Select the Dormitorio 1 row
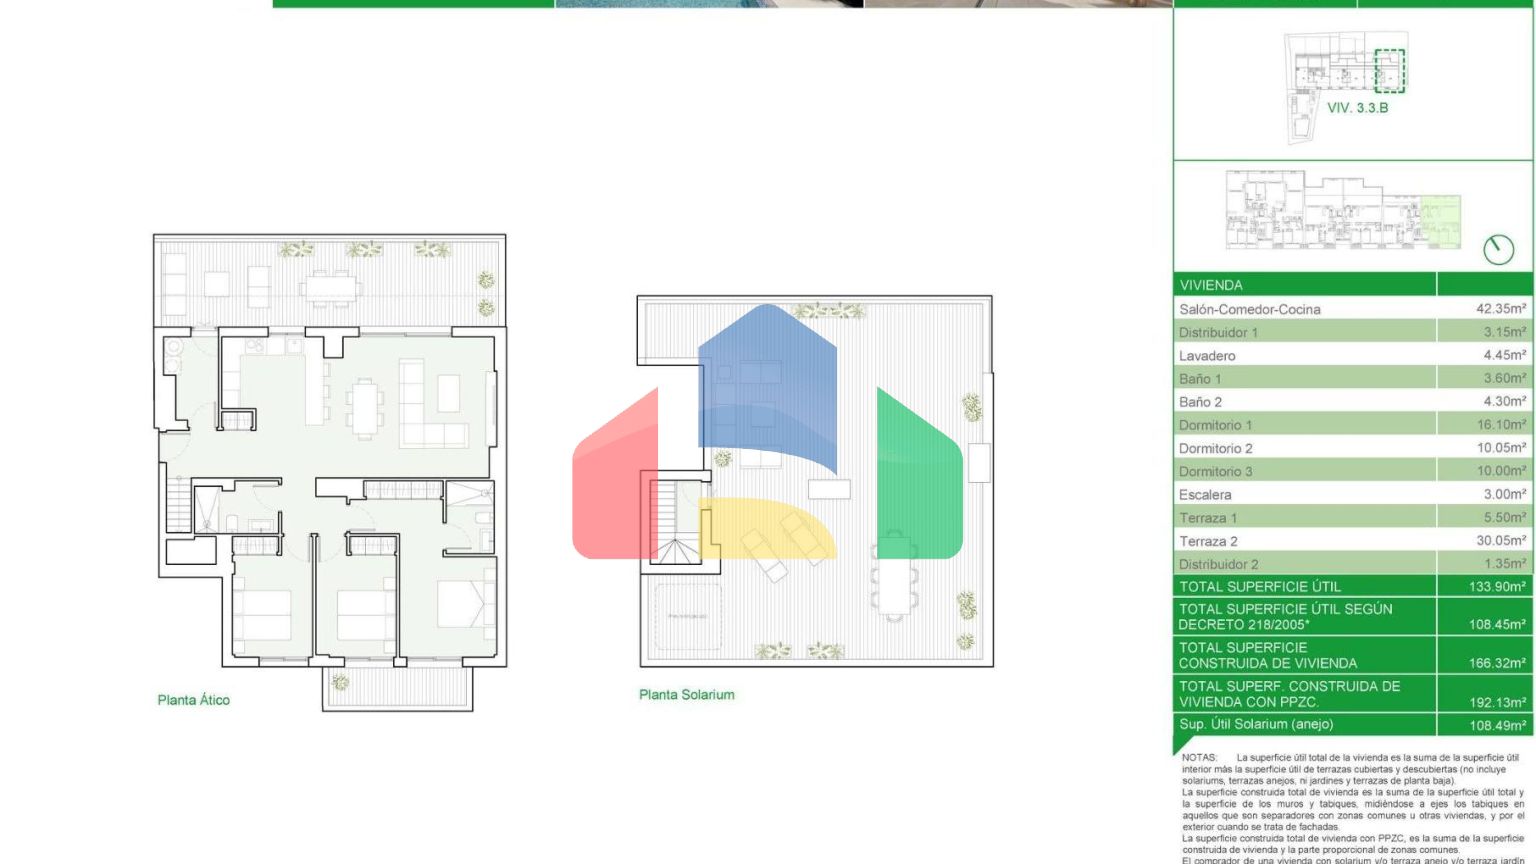The width and height of the screenshot is (1536, 864). (1352, 425)
